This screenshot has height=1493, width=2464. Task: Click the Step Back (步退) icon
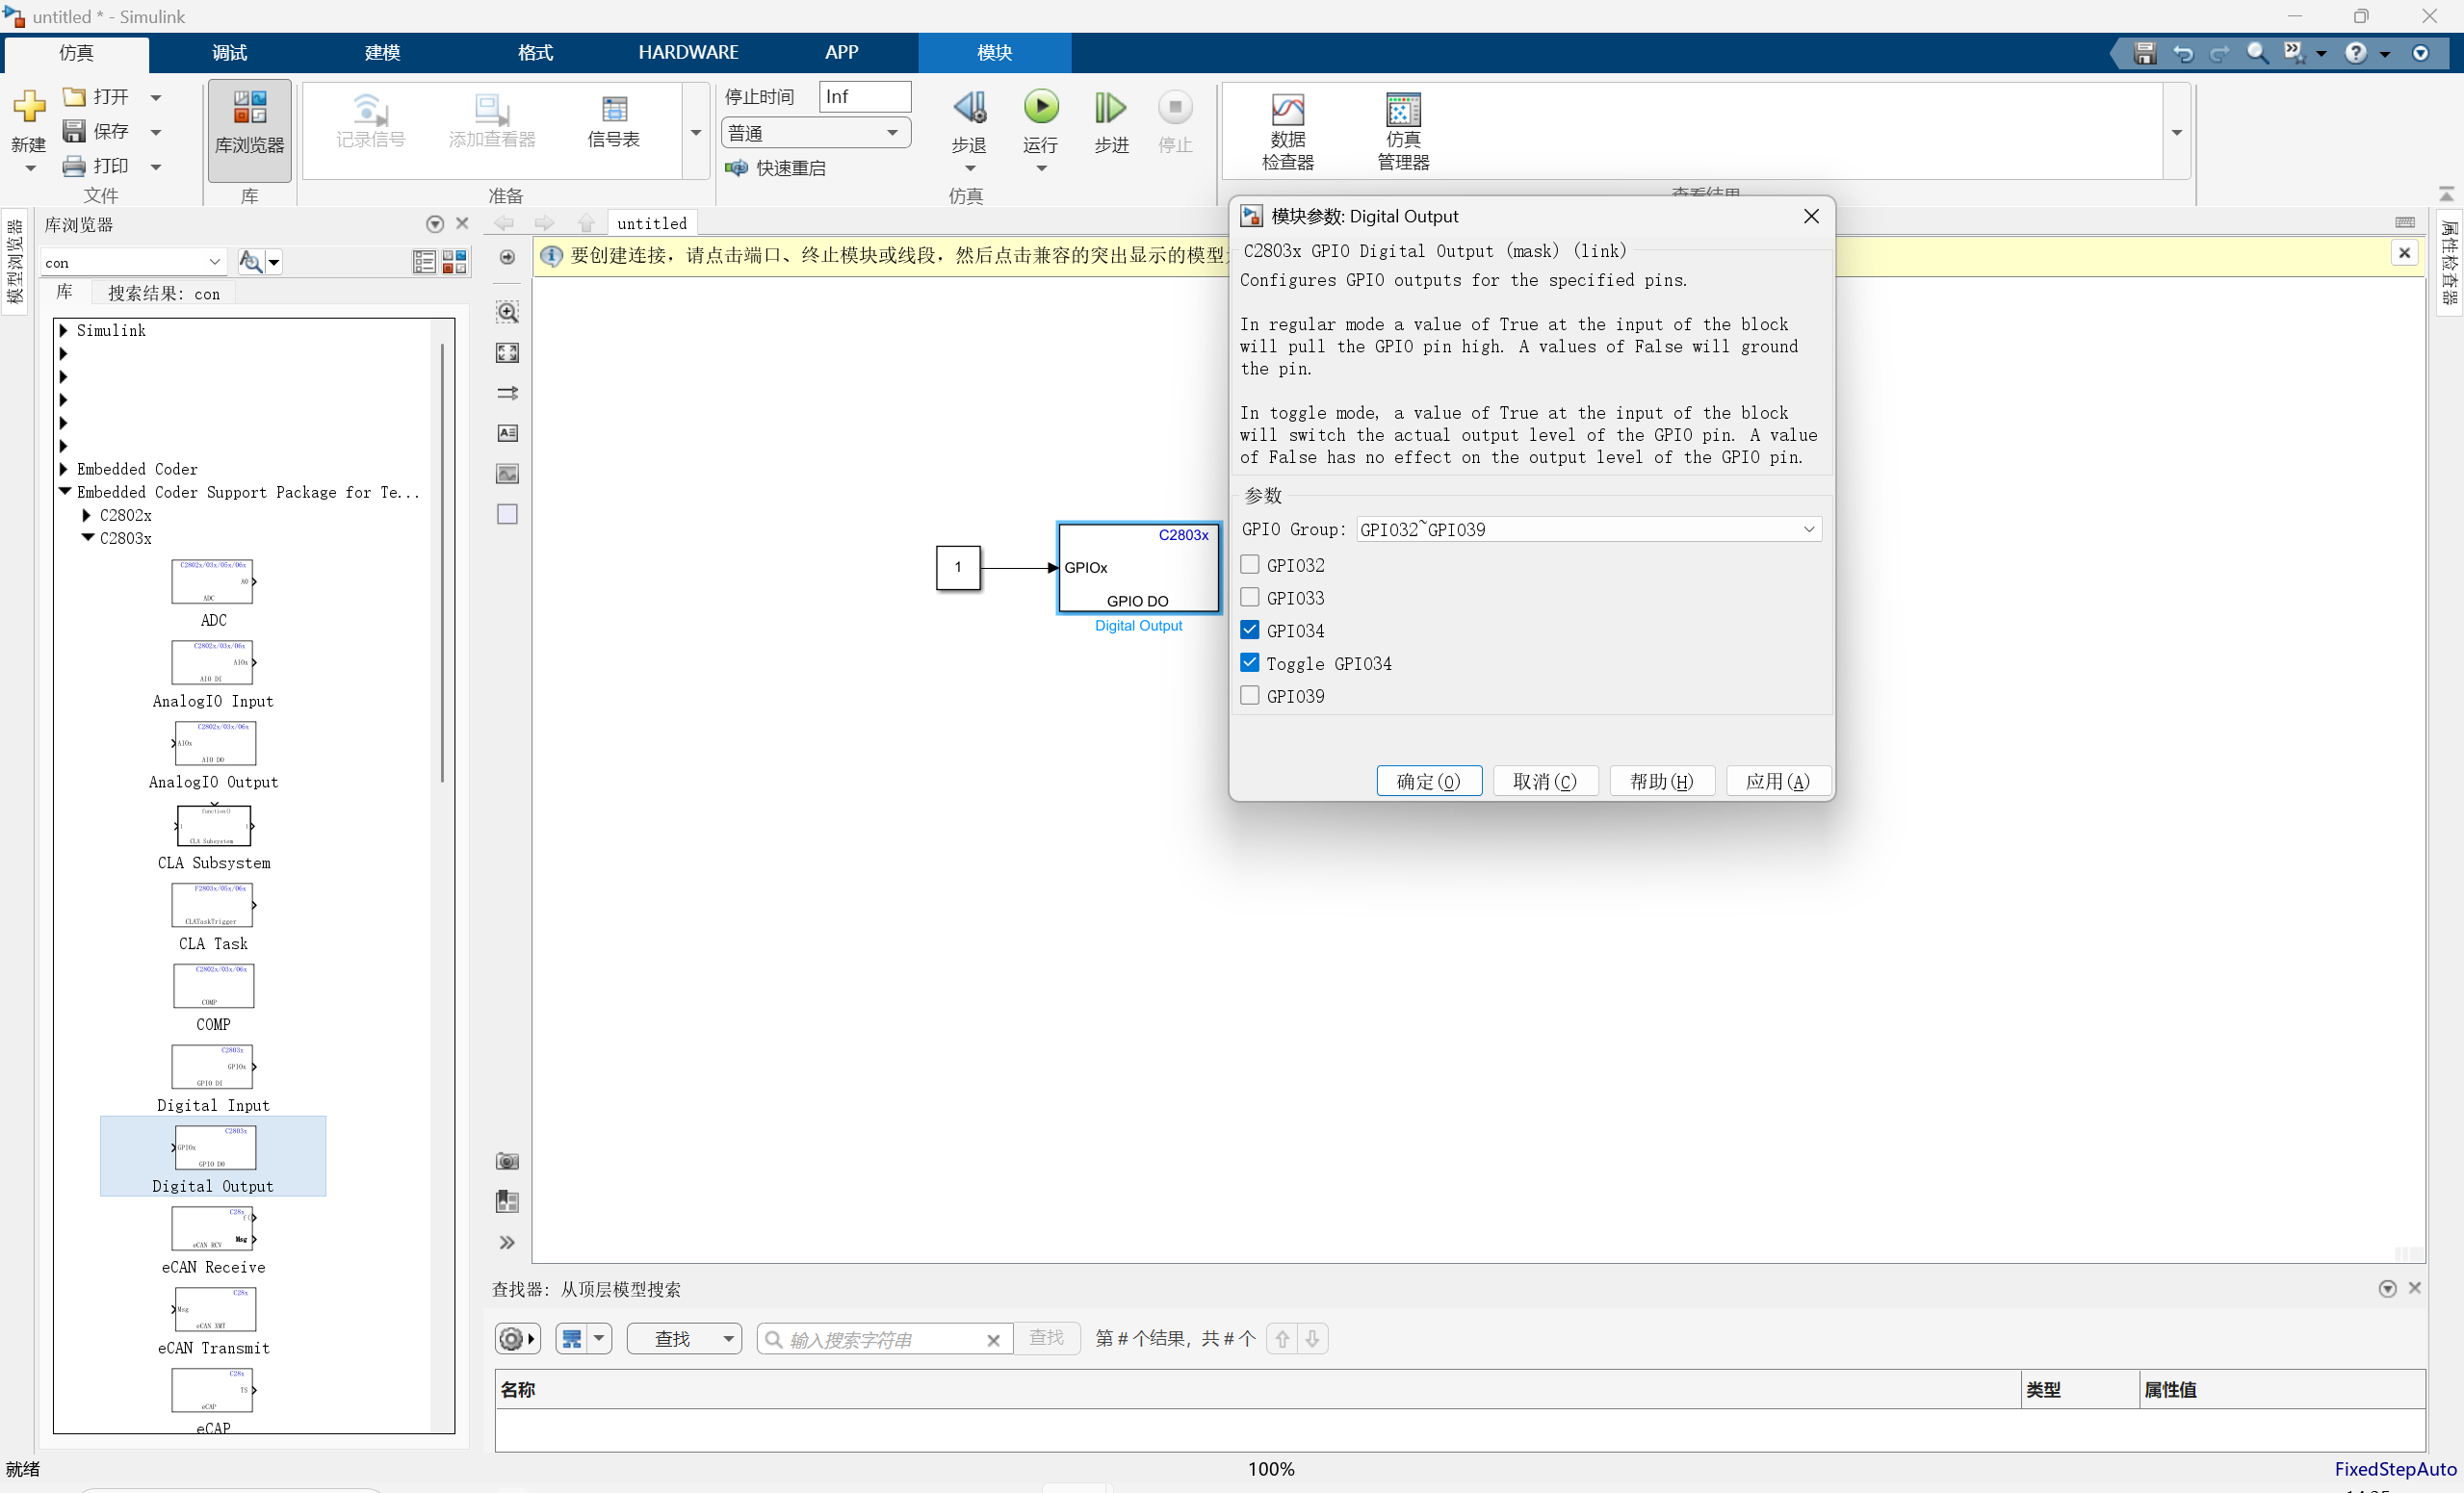point(968,108)
